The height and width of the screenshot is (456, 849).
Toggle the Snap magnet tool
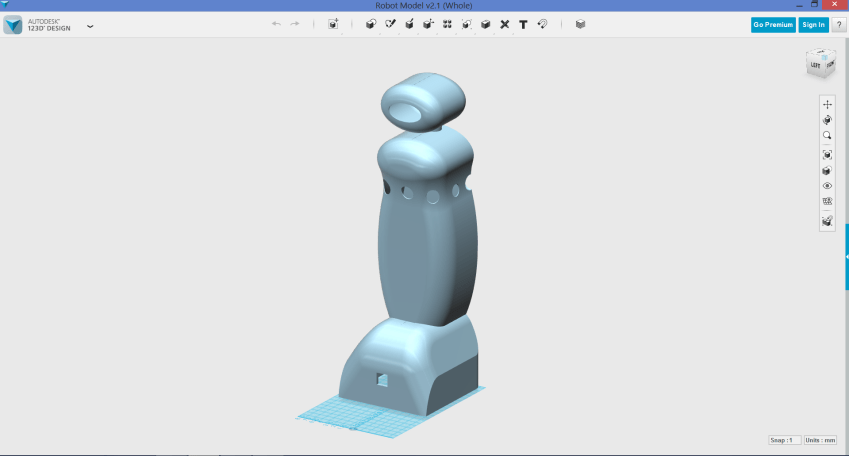click(x=542, y=24)
